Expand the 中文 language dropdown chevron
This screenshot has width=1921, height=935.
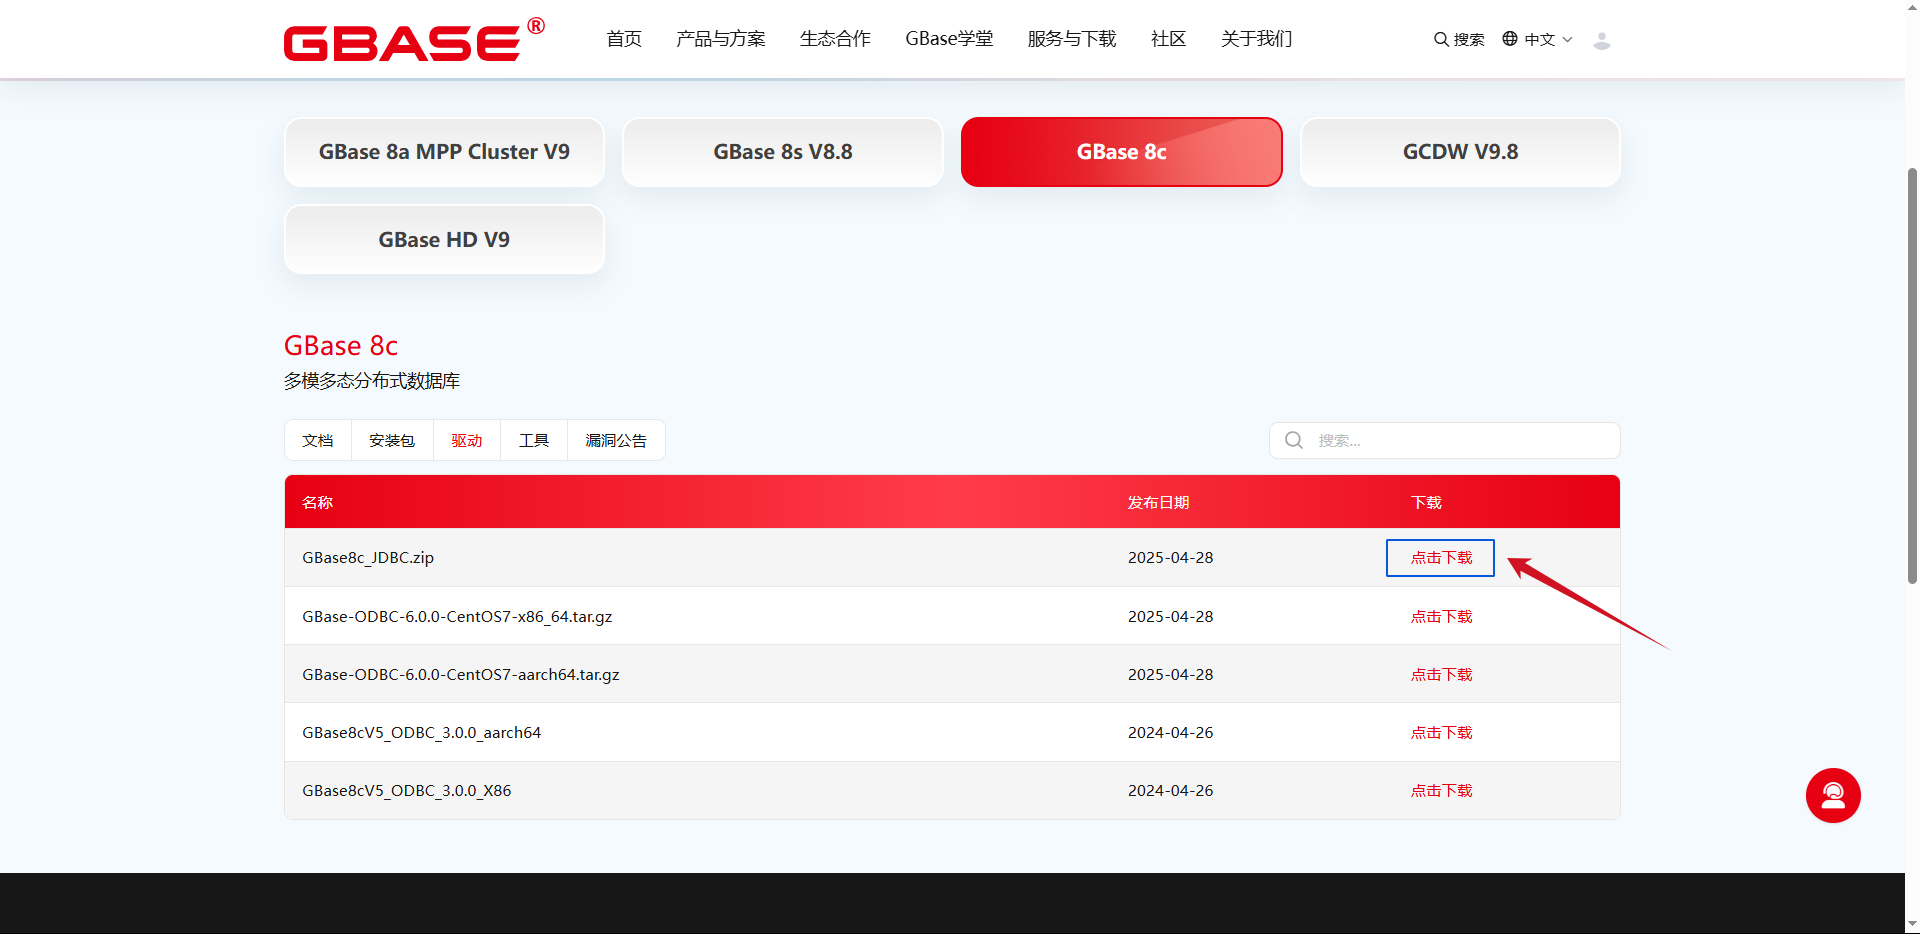pyautogui.click(x=1567, y=40)
